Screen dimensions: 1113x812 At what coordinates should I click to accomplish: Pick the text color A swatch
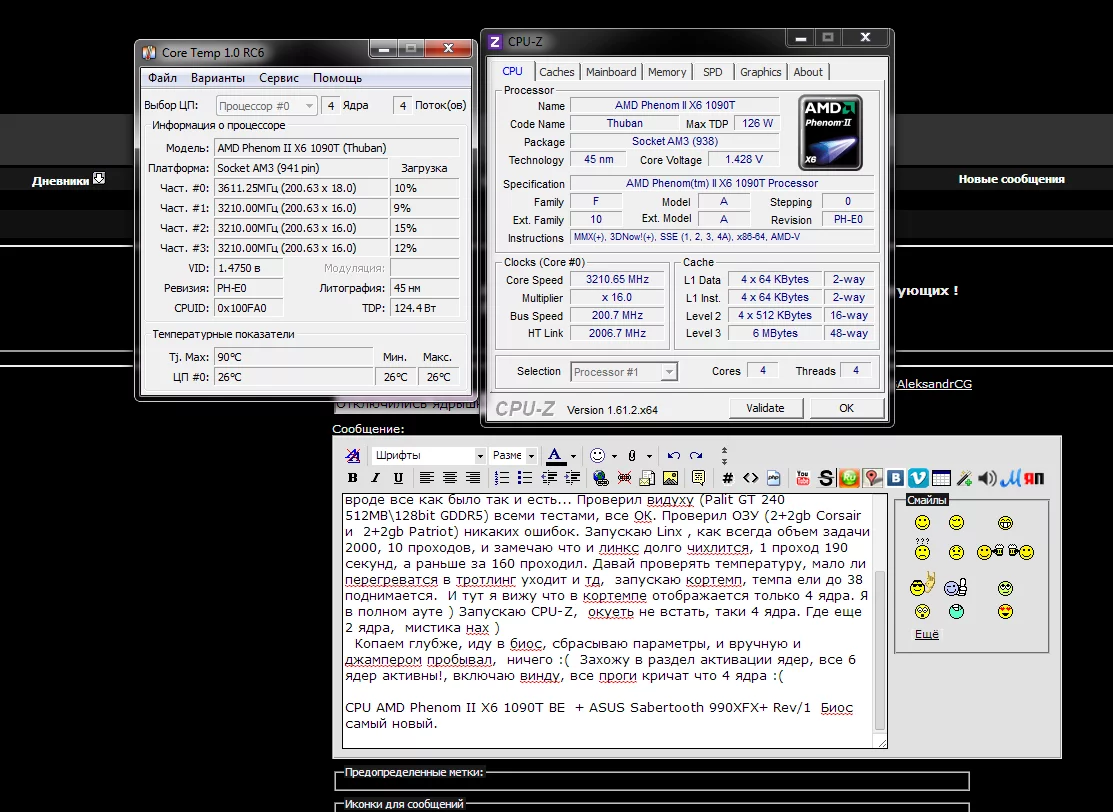click(555, 455)
